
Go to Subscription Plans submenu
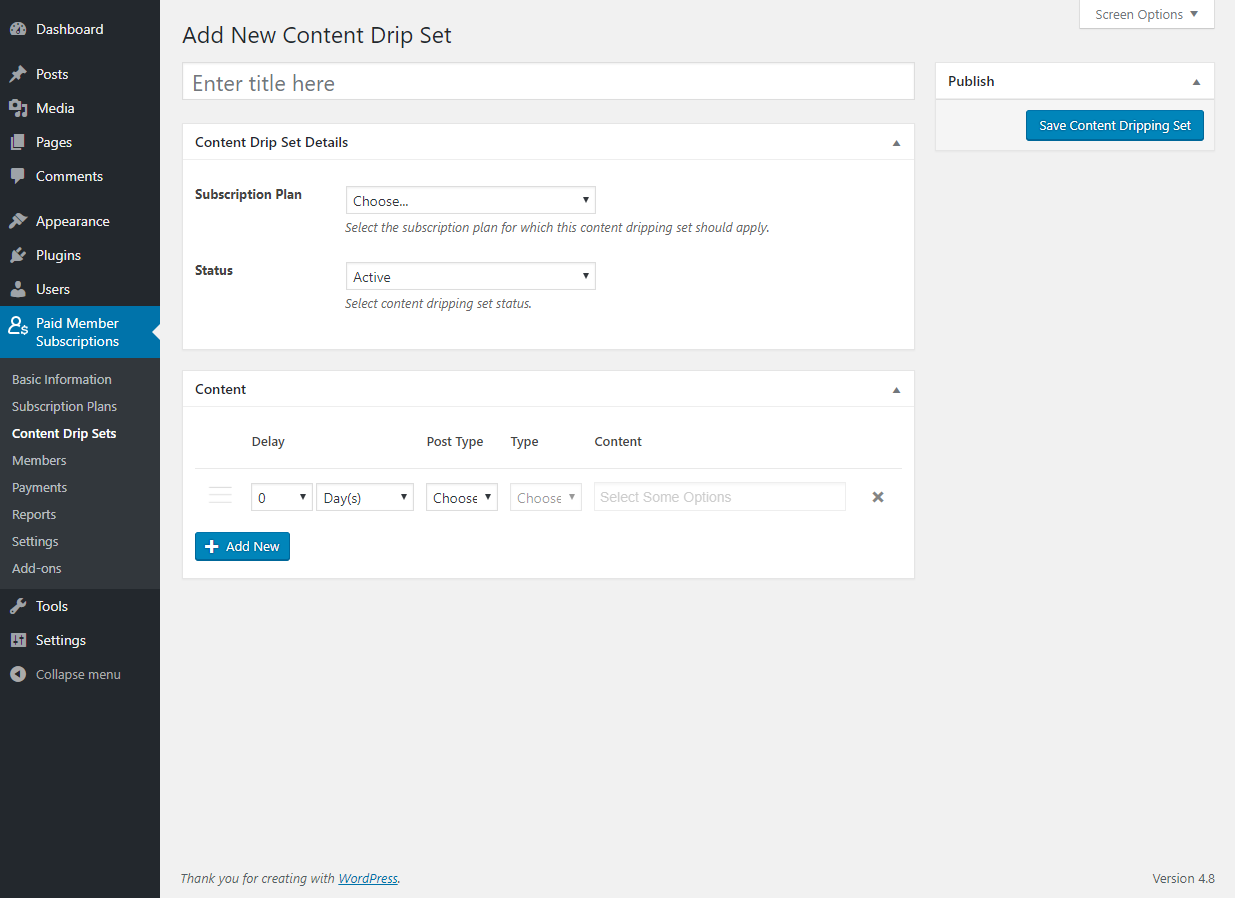[x=64, y=406]
